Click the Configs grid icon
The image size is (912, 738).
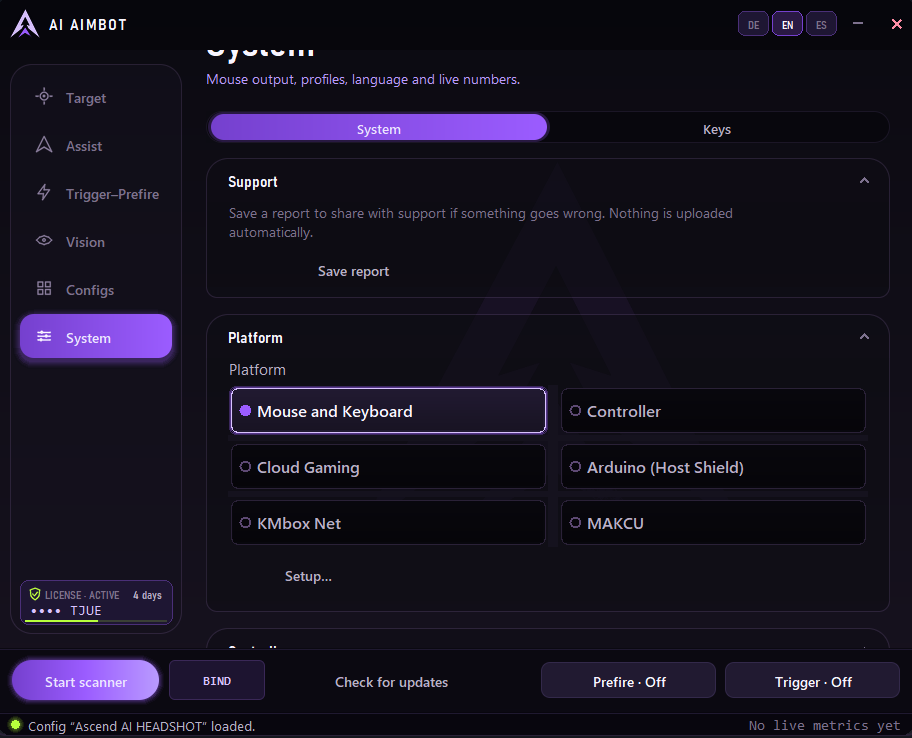(44, 288)
